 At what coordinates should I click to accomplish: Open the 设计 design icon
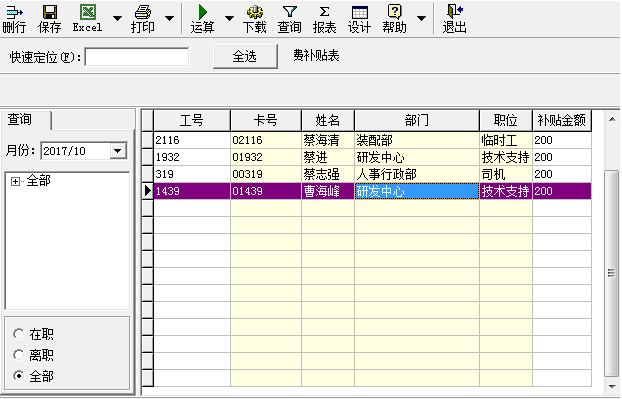coord(359,19)
